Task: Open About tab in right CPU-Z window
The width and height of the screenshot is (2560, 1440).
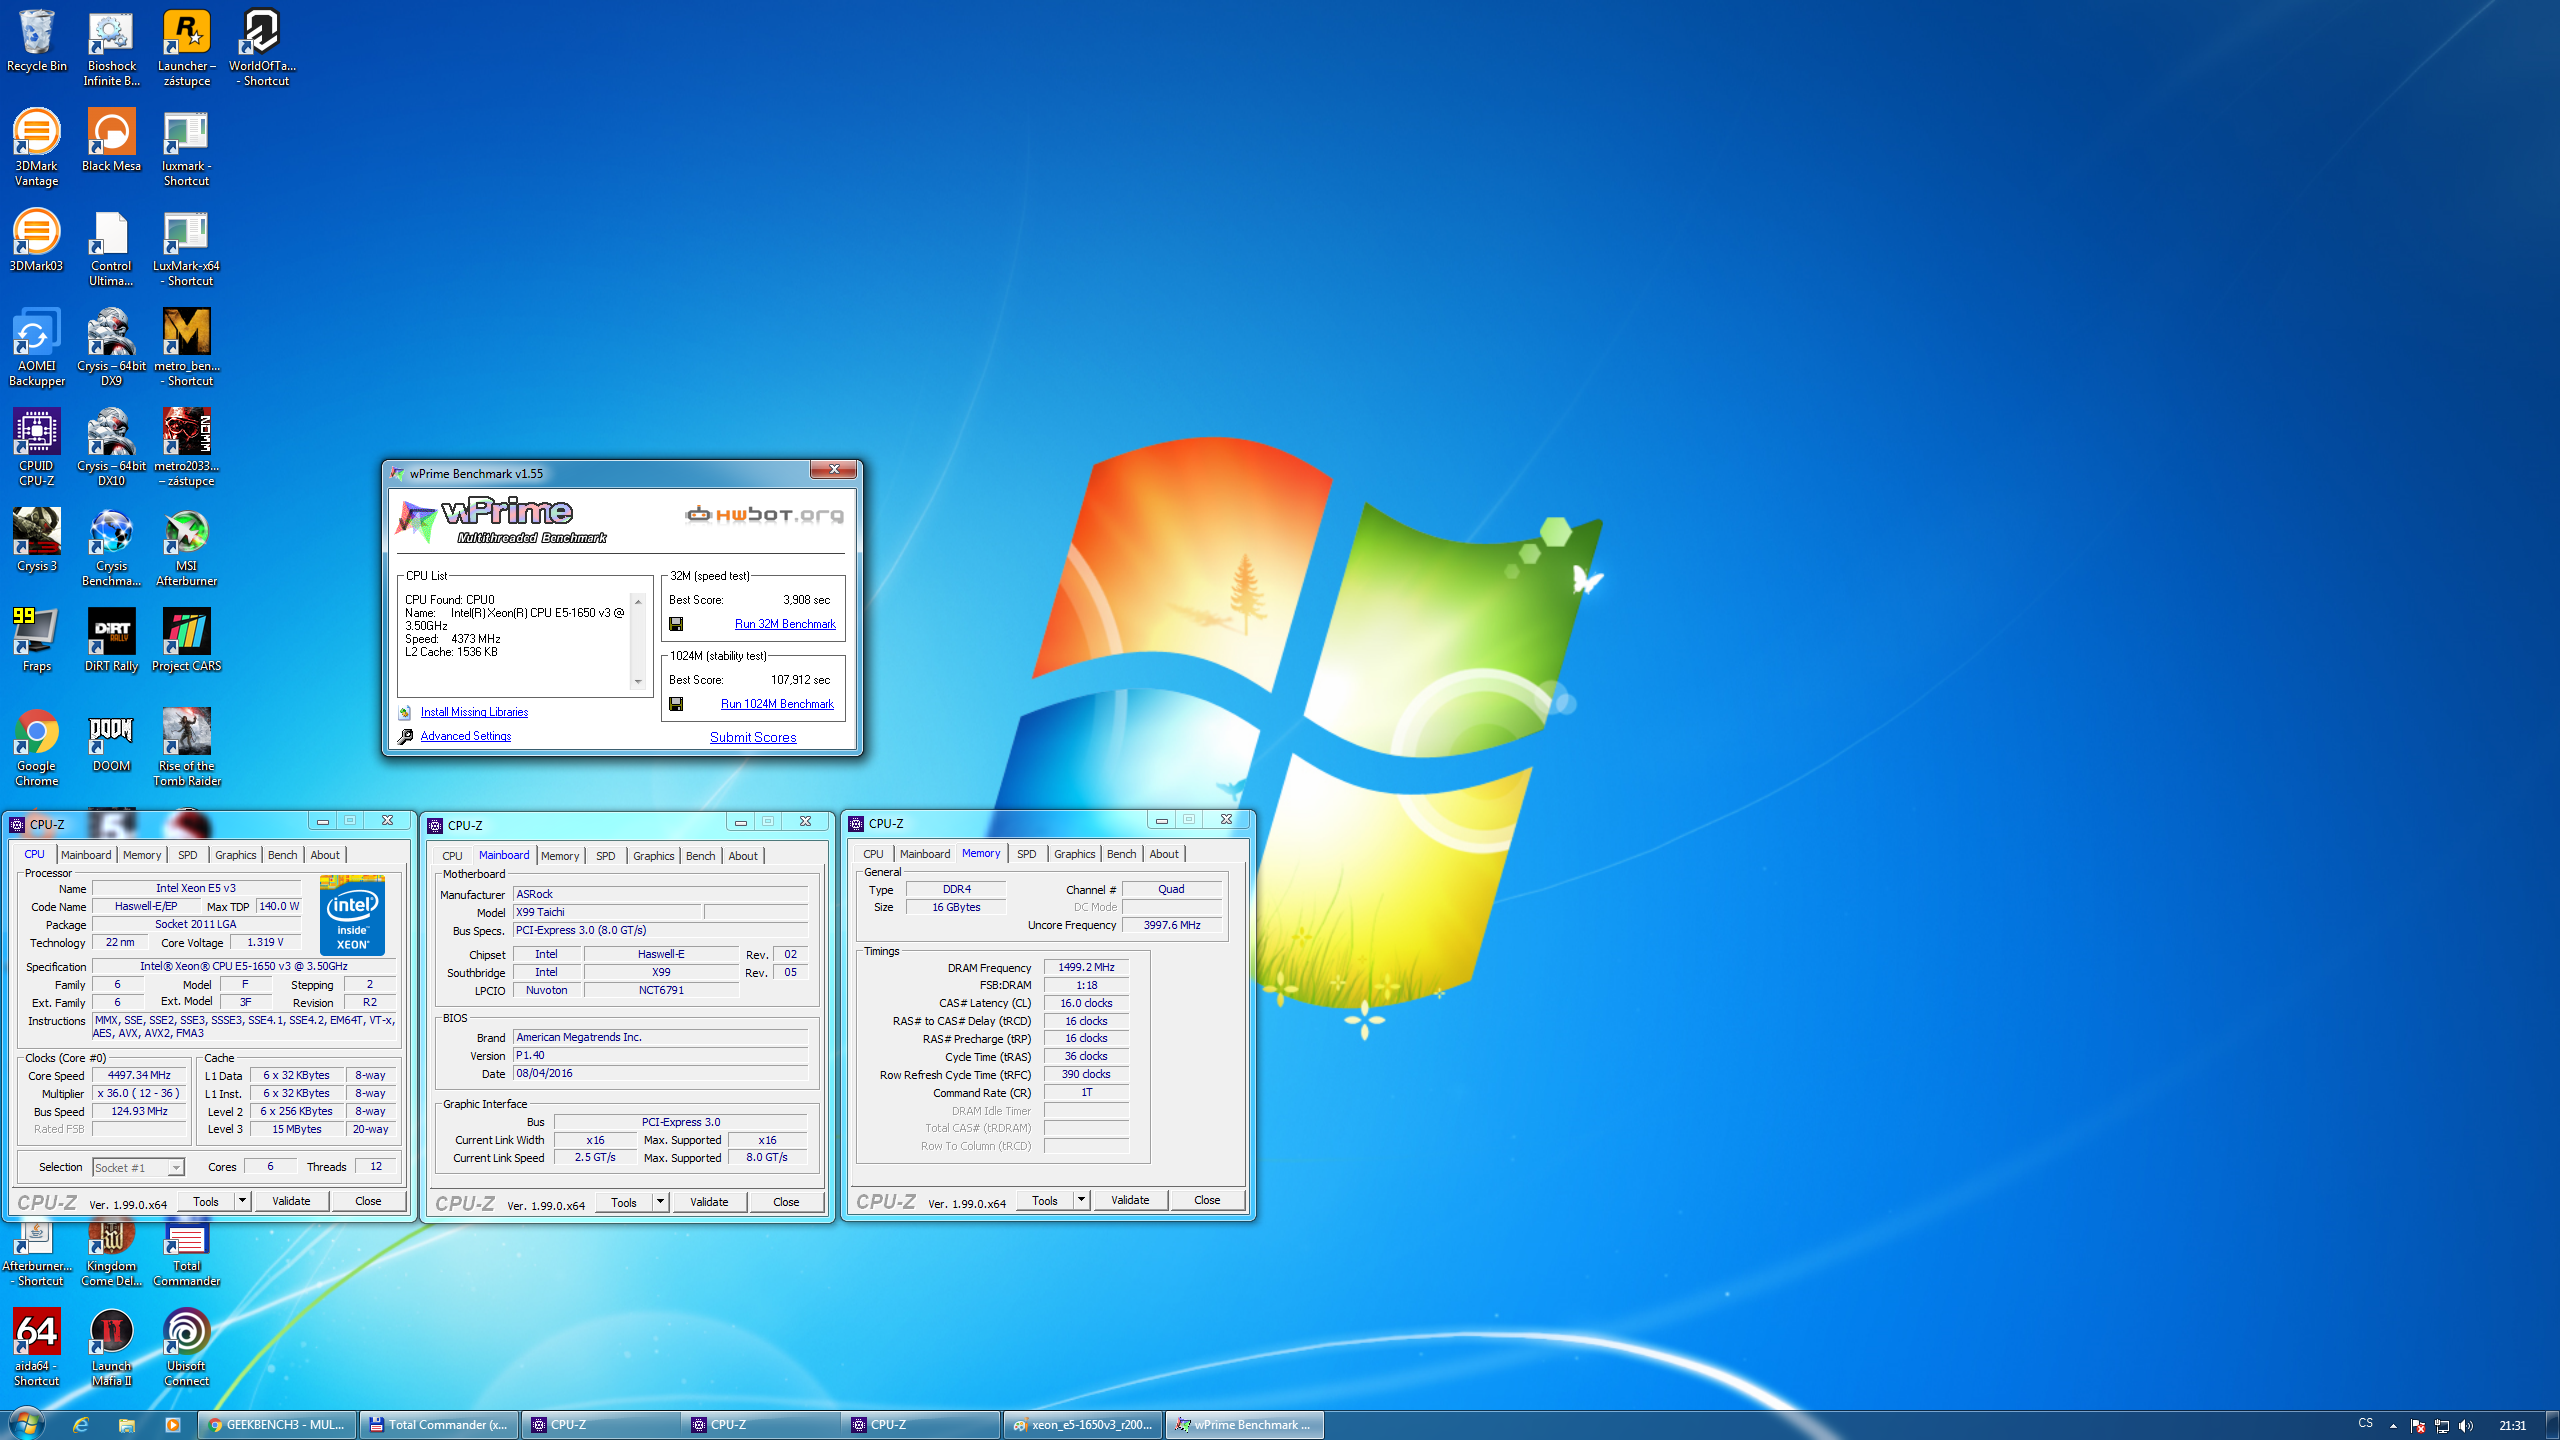Action: [x=1164, y=854]
